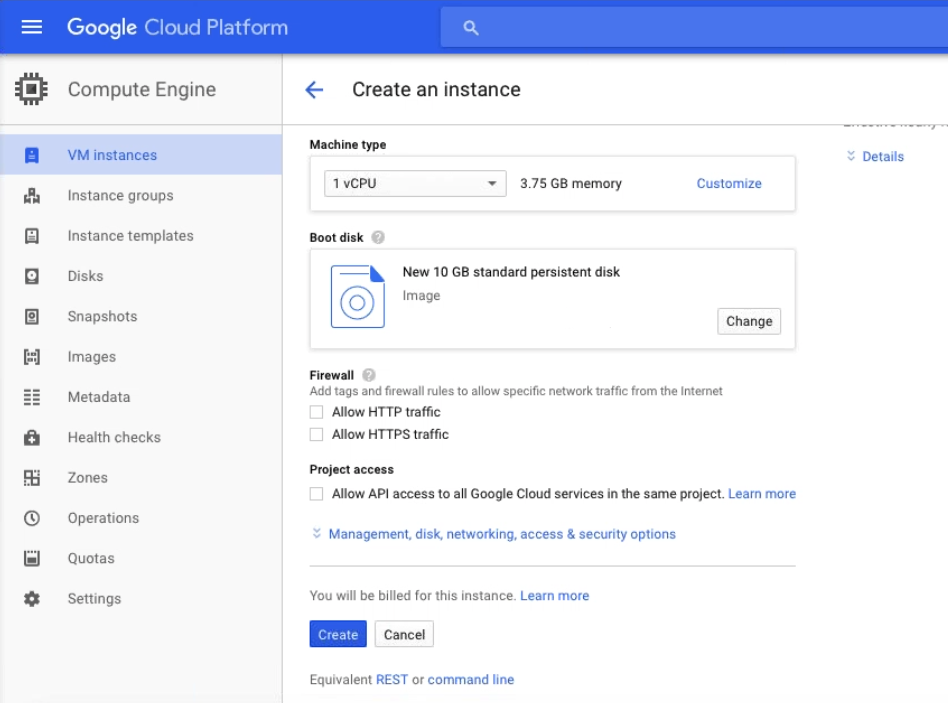This screenshot has height=703, width=949.
Task: Expand the Details section
Action: [x=875, y=157]
